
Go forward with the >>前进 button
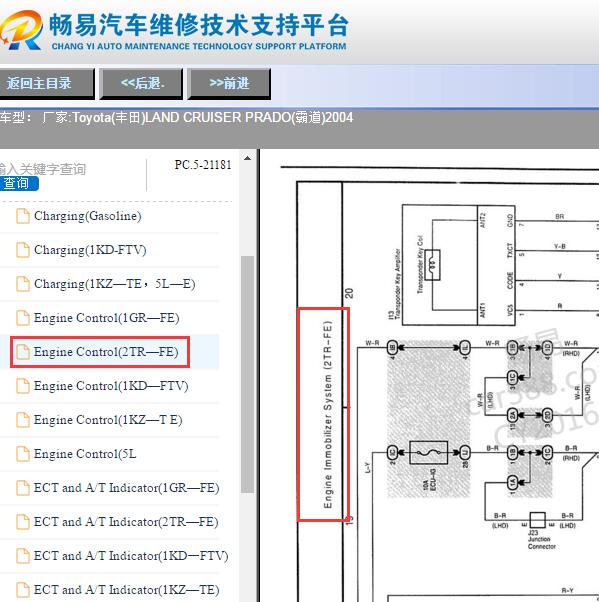click(x=229, y=84)
